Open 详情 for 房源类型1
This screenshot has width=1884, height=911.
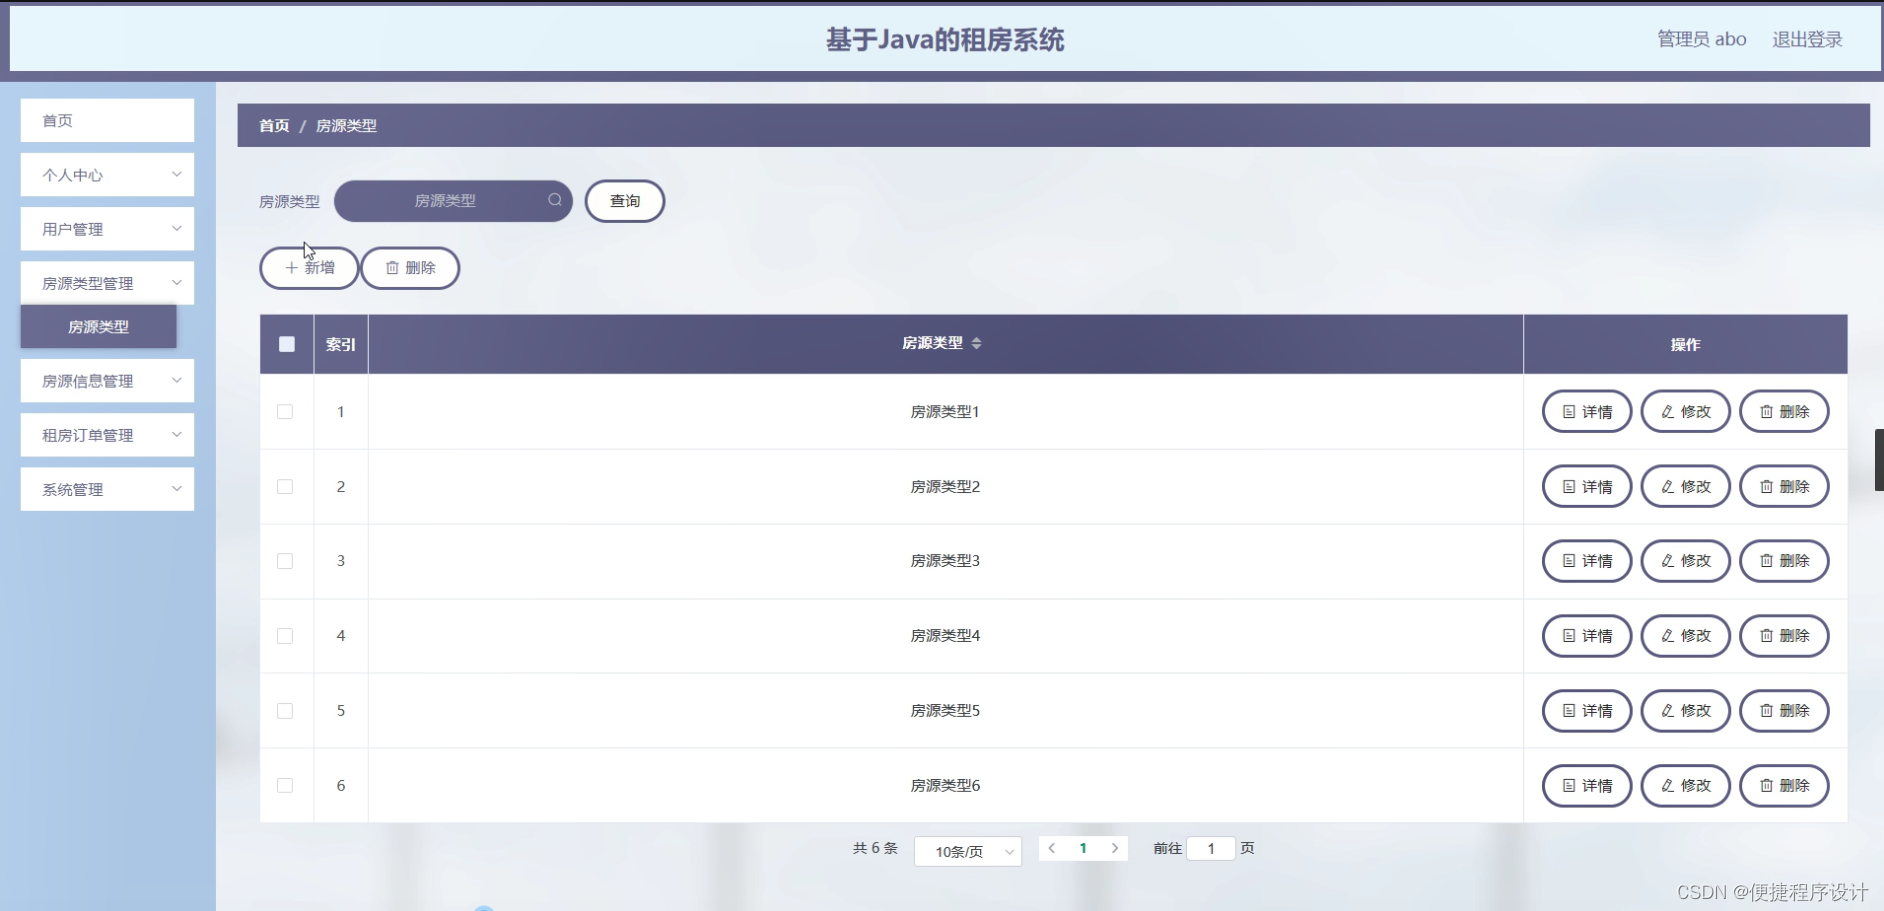point(1586,411)
